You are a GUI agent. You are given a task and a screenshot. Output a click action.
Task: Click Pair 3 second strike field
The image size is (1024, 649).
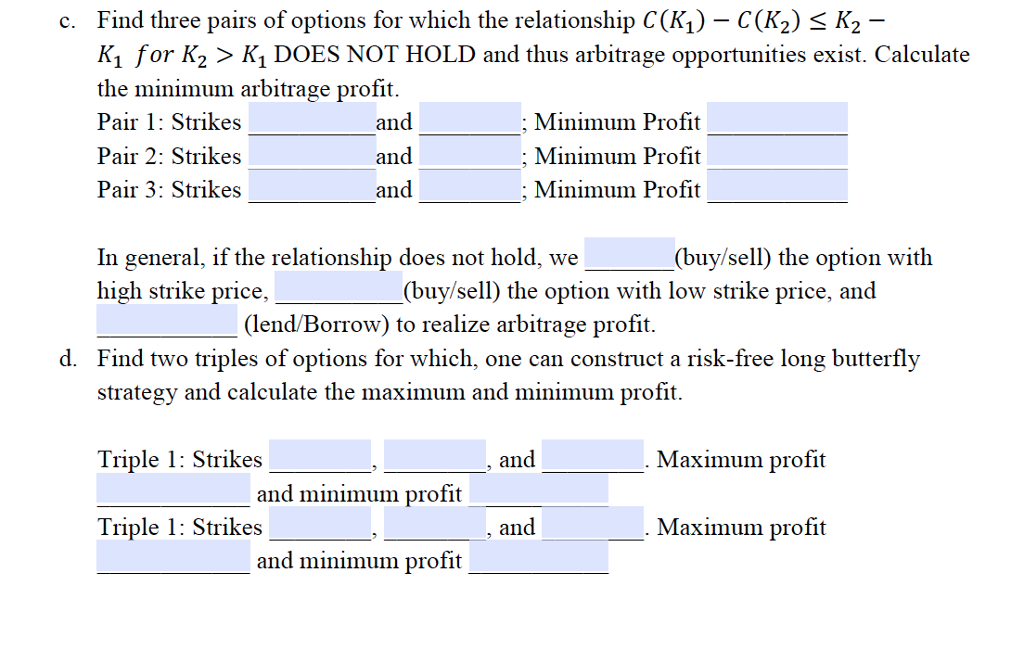(470, 187)
